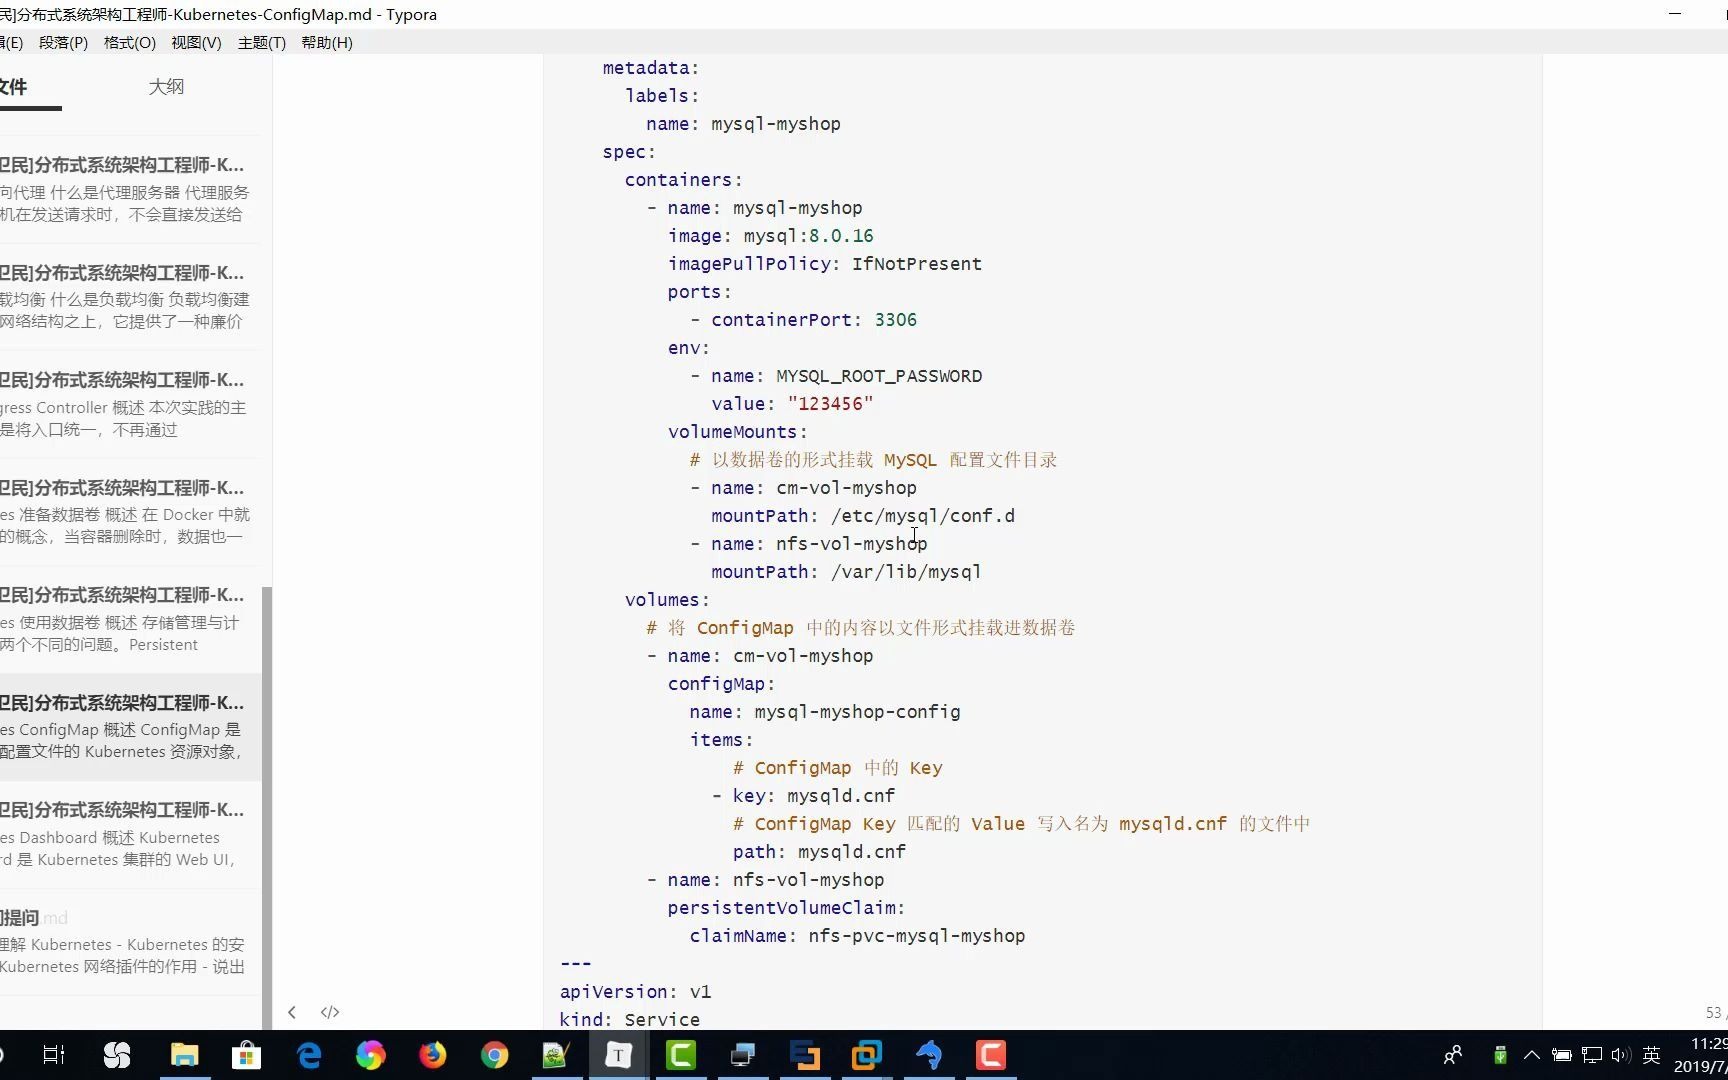The image size is (1728, 1080).
Task: Click the green USB device tray icon
Action: pos(1500,1055)
